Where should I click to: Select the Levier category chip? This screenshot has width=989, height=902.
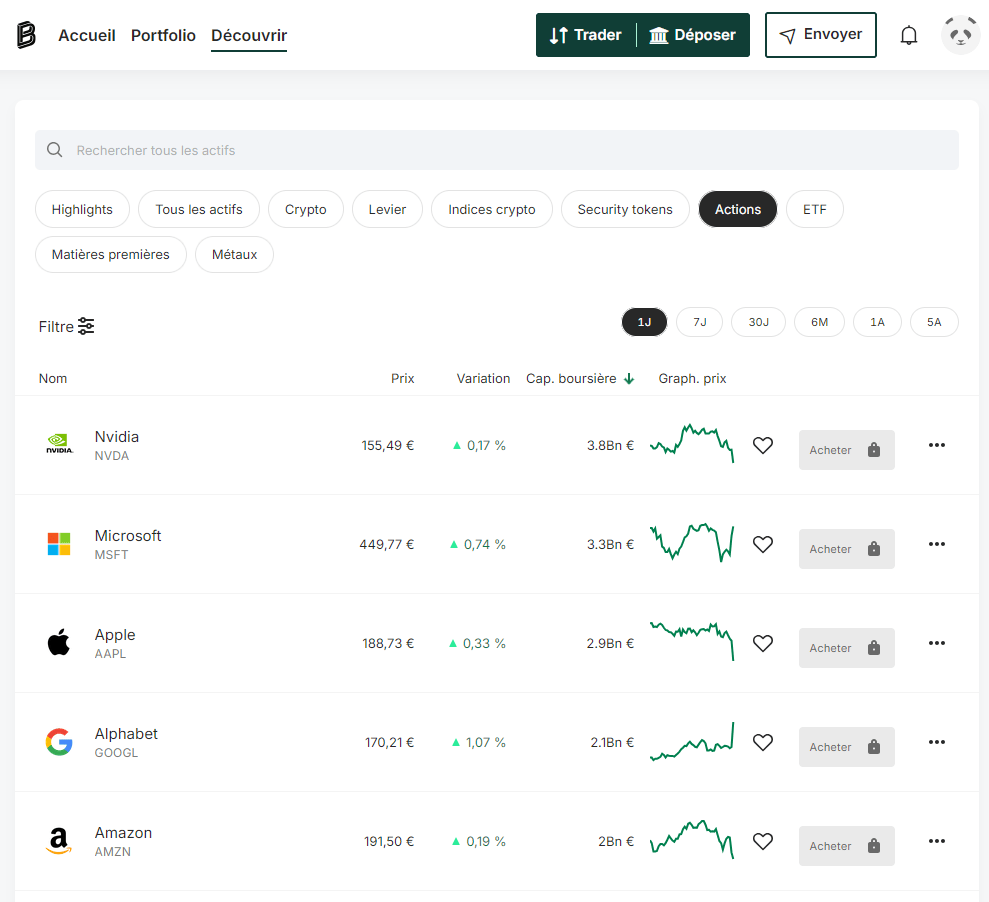pos(387,209)
